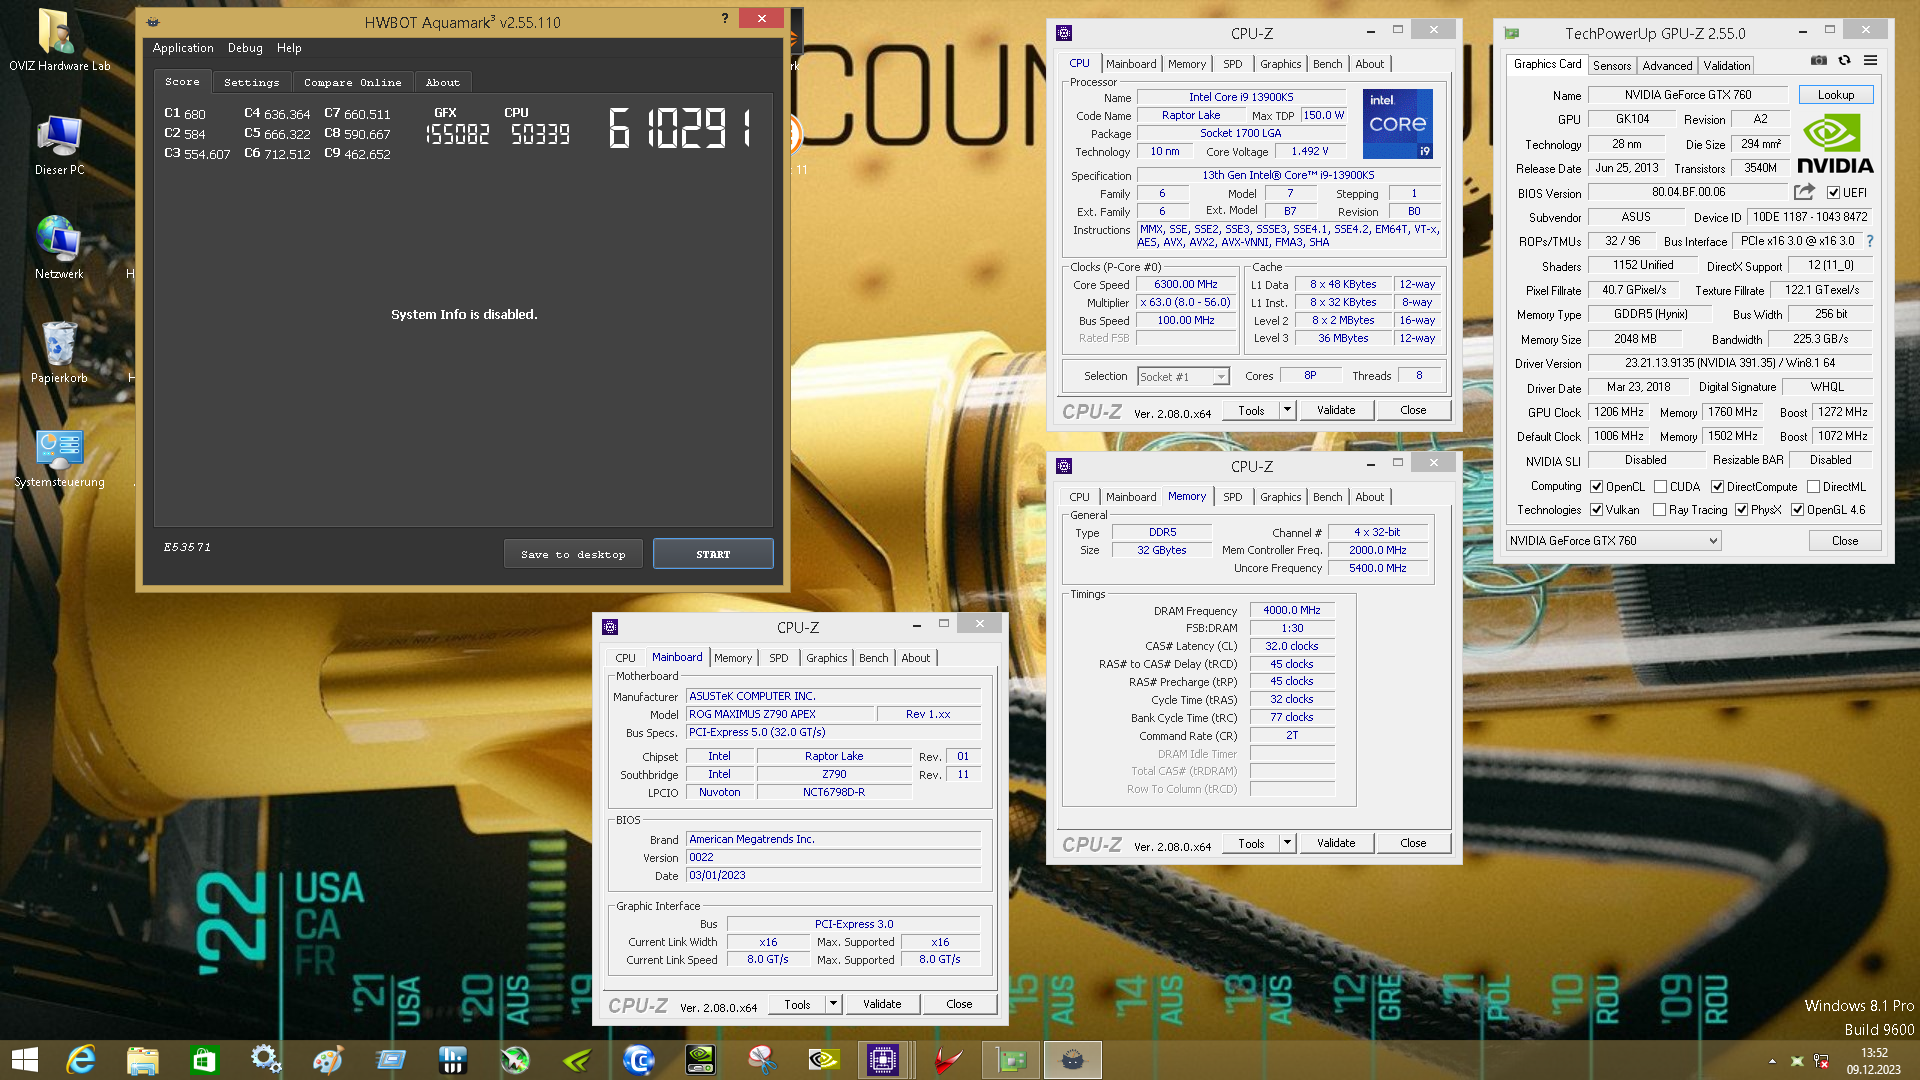
Task: Show hidden system tray icons arrow
Action: click(1772, 1061)
